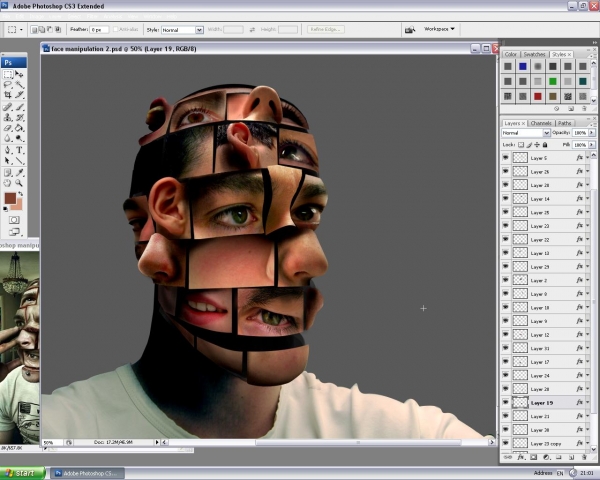Hide Layer 24 with its eye icon

[506, 376]
